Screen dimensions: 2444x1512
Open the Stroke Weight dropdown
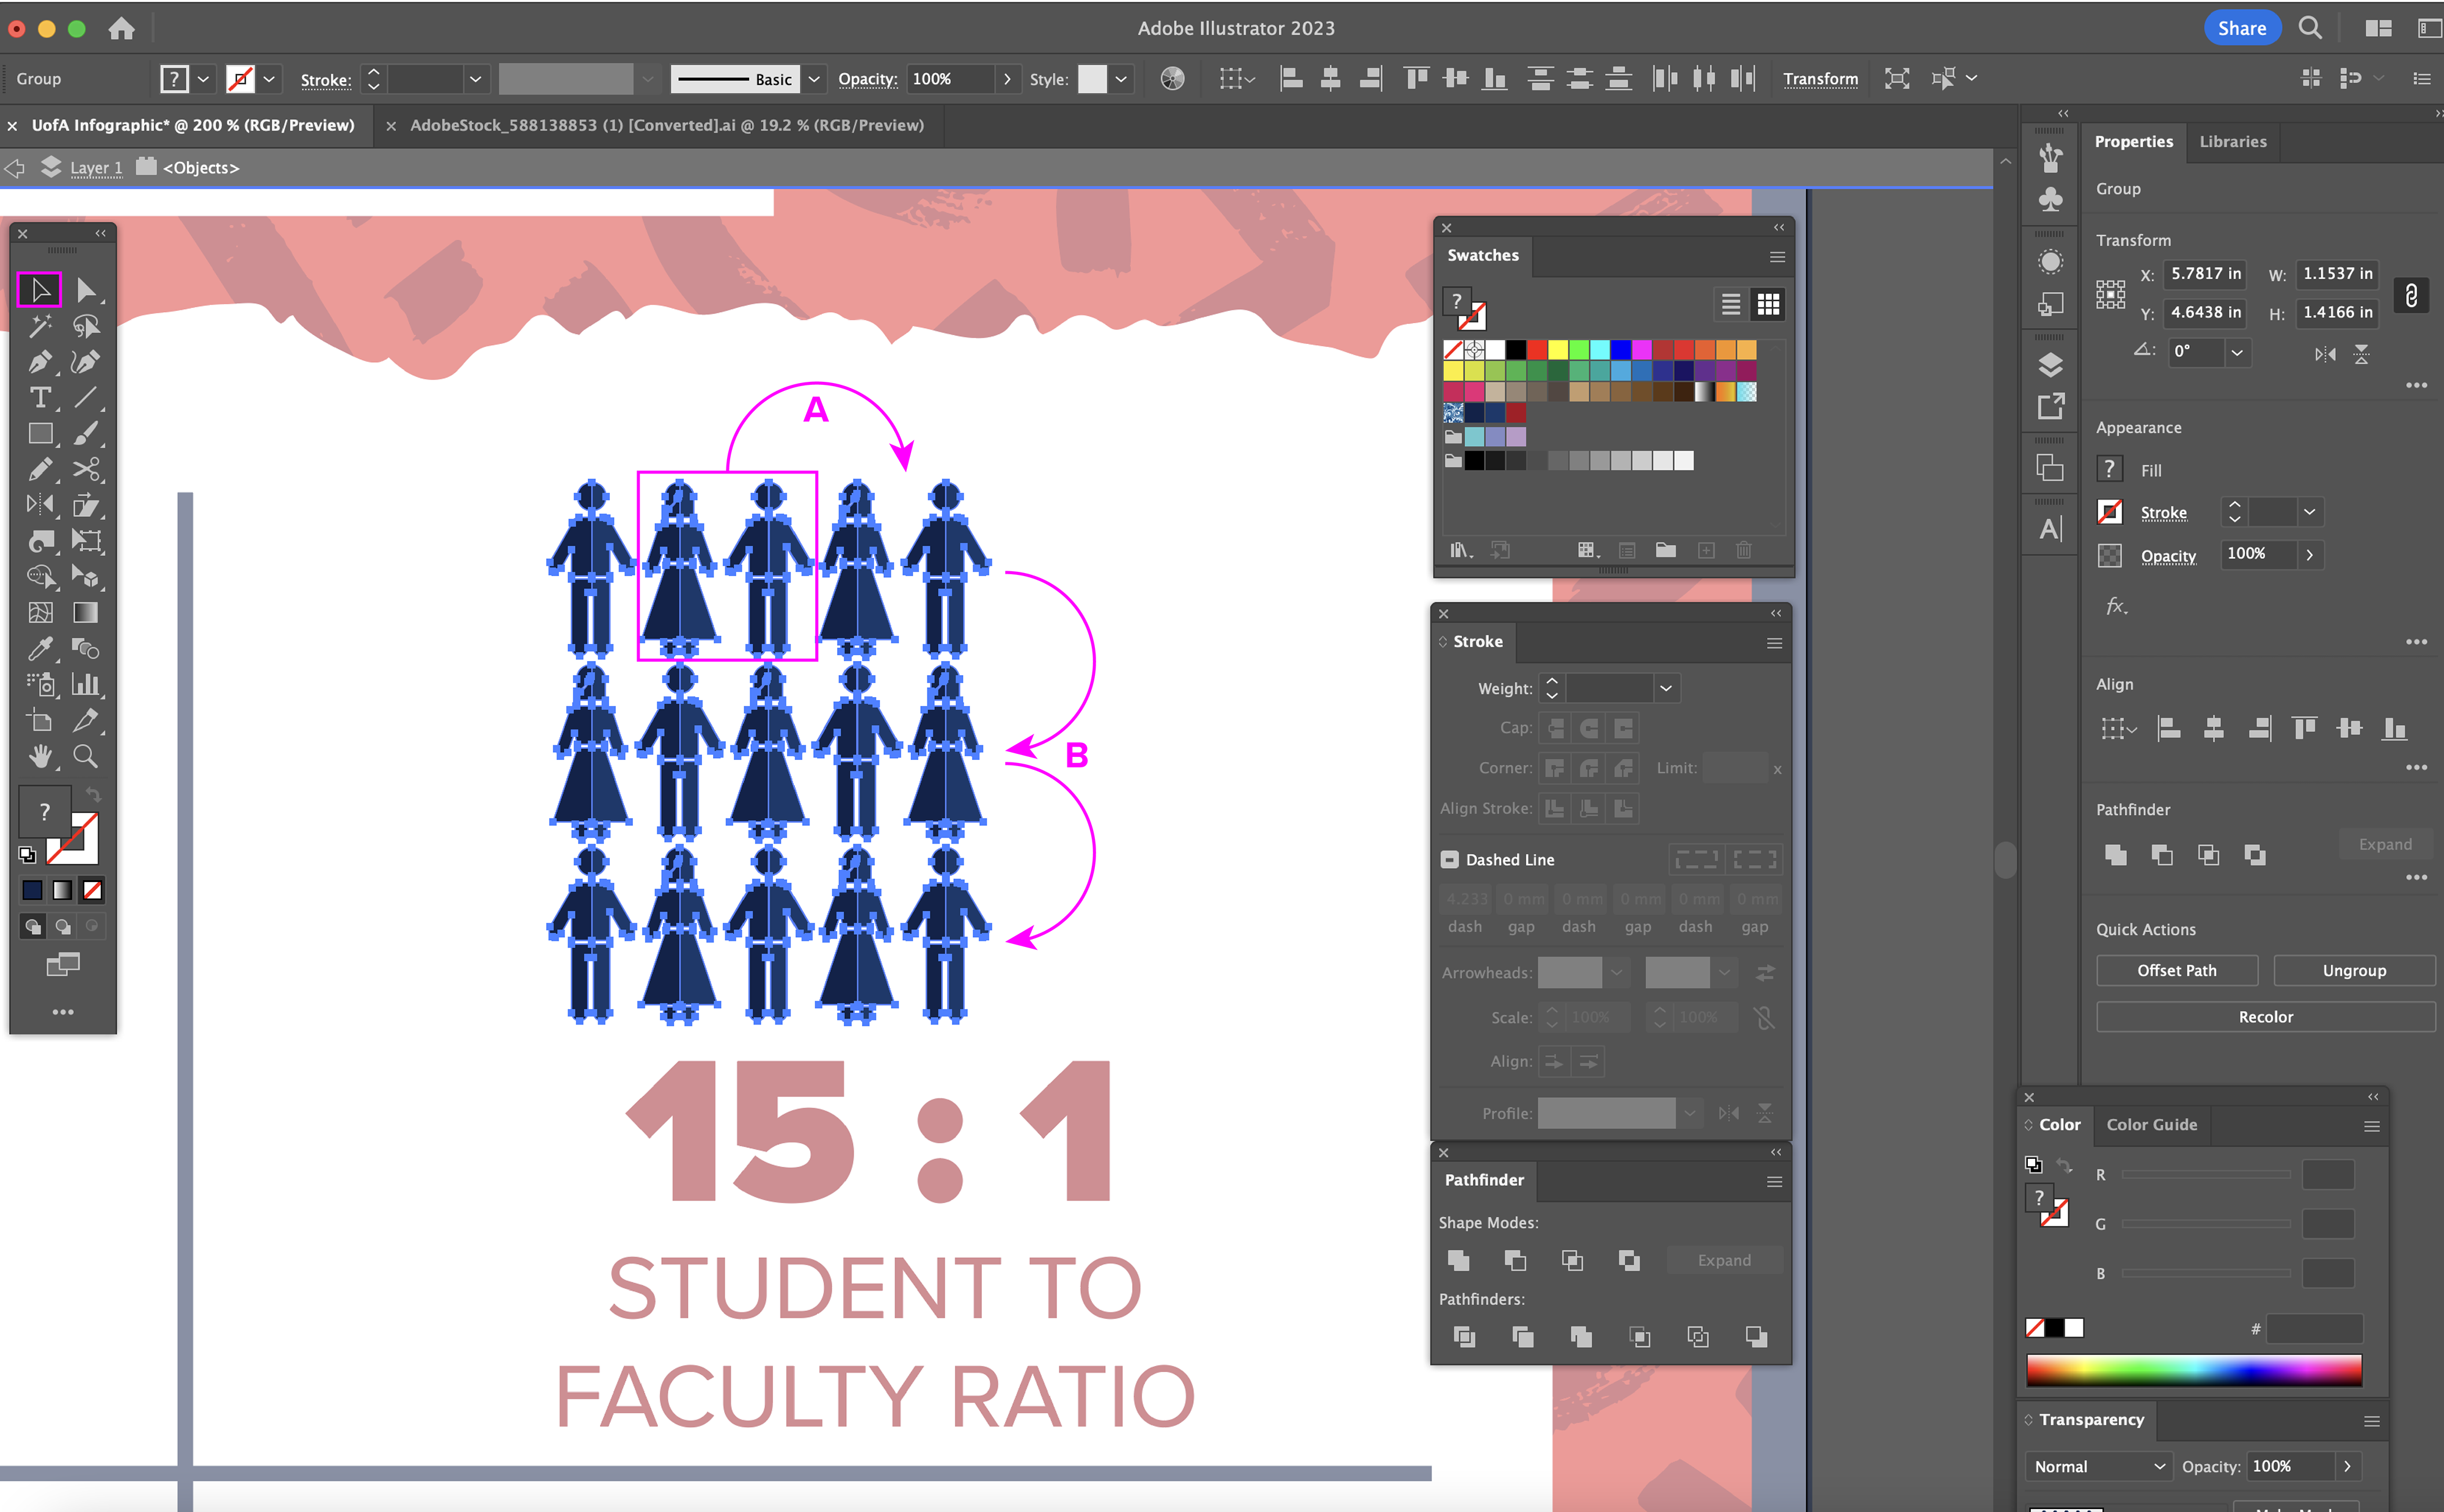[1665, 688]
